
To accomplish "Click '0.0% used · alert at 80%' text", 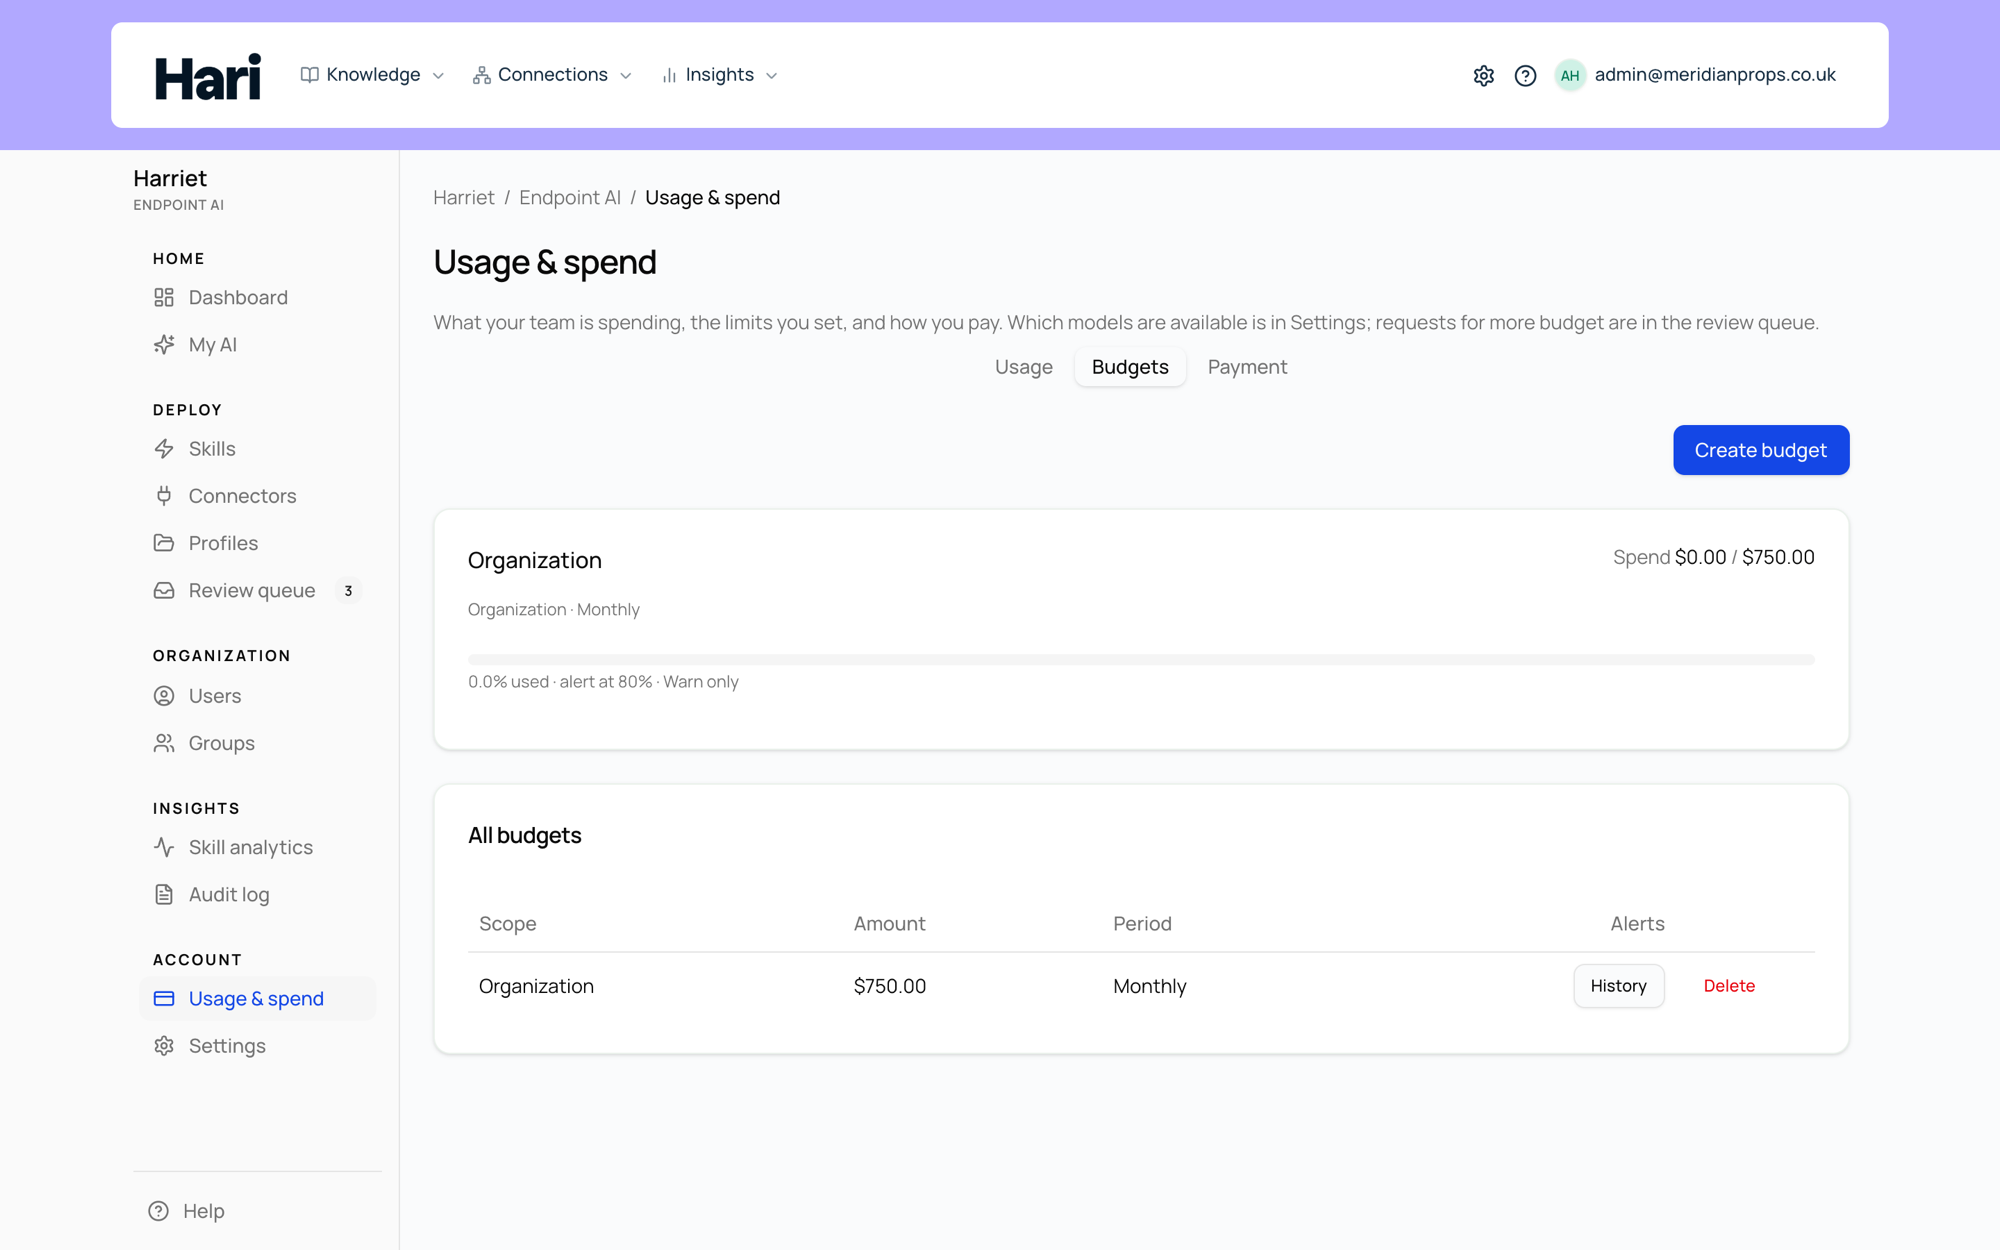I will [x=560, y=682].
